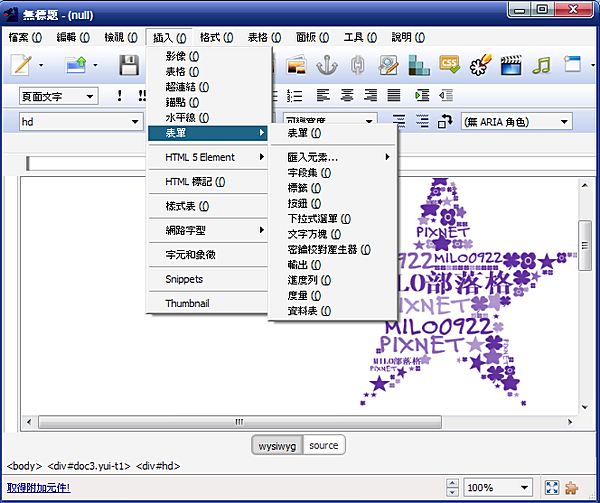Open the 檢視 menu
The width and height of the screenshot is (600, 503).
point(121,37)
